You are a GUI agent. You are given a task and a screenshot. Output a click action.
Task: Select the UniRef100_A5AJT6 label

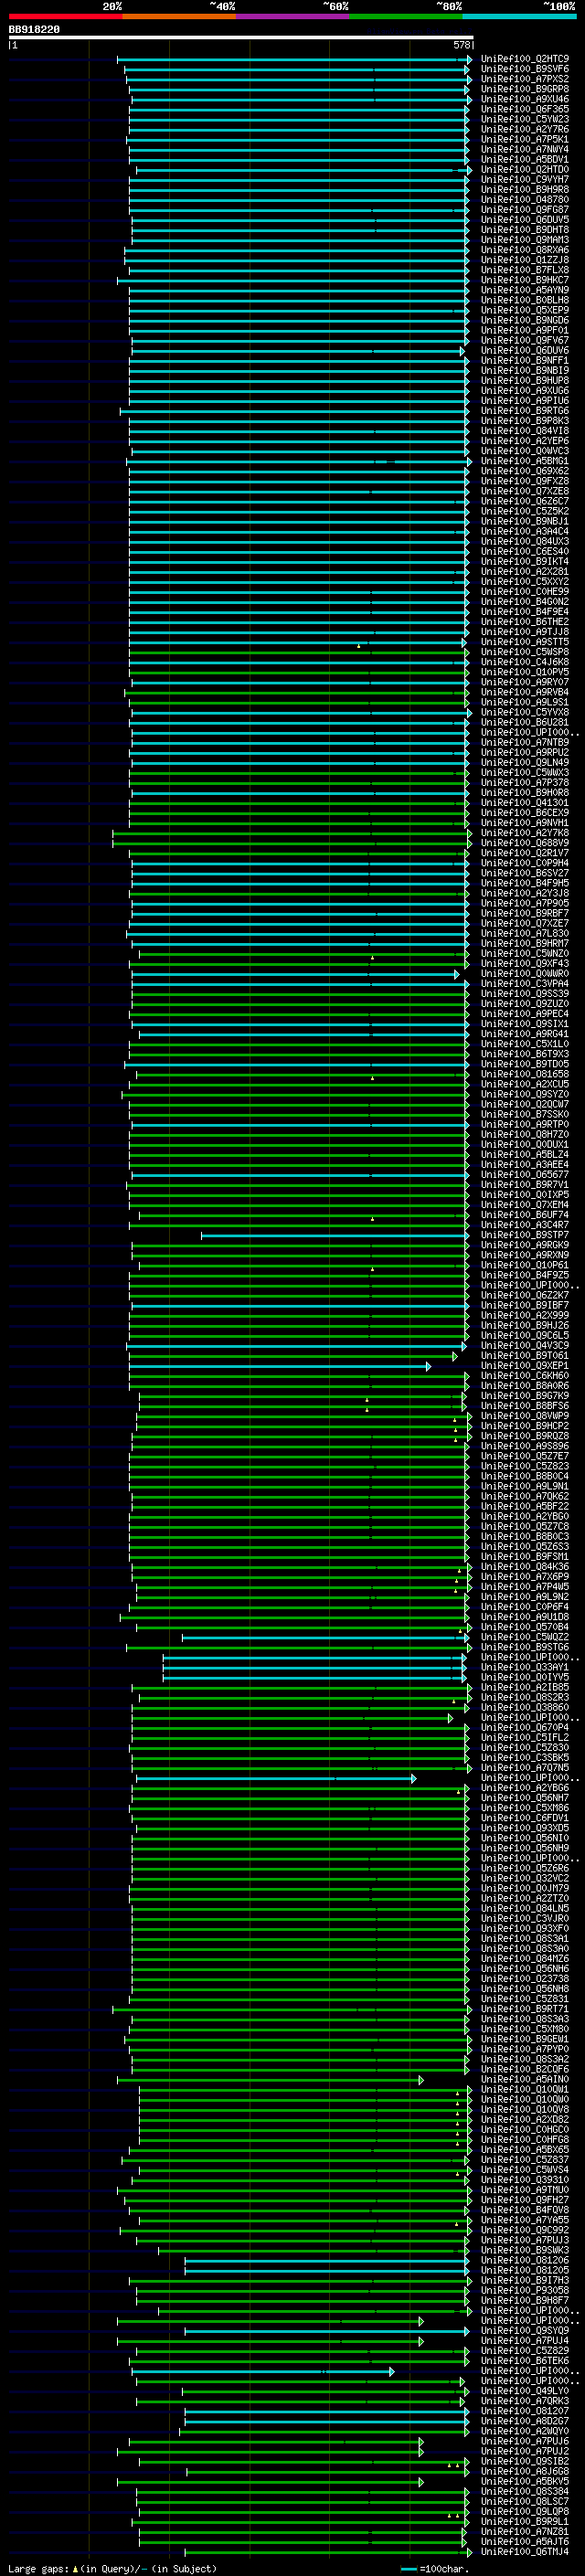pyautogui.click(x=525, y=2541)
